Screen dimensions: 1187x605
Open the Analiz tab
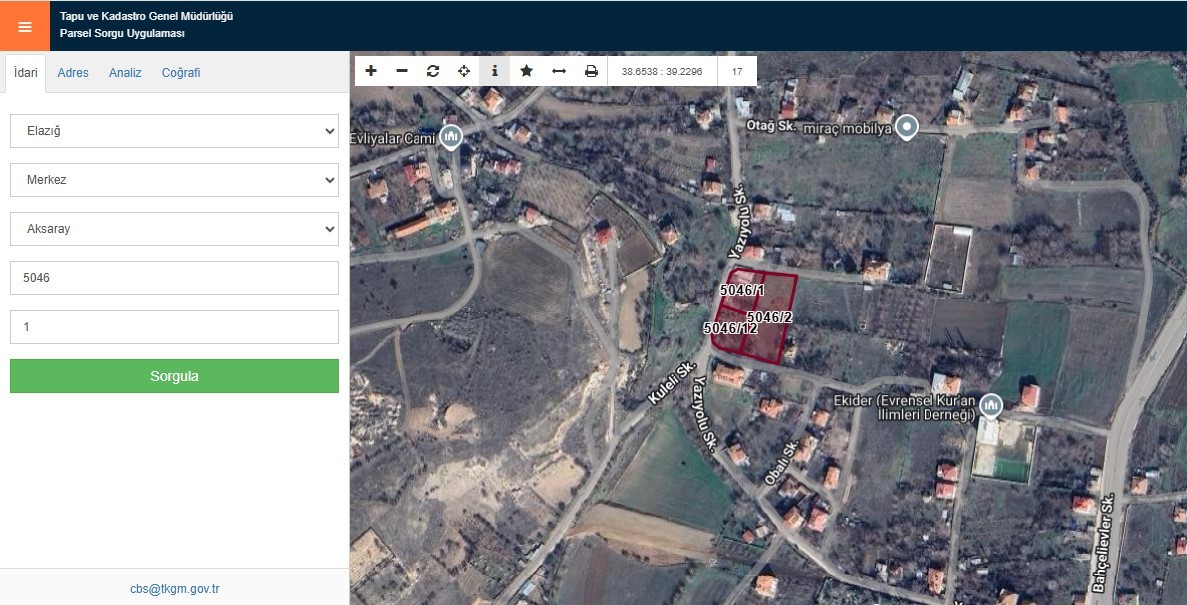click(125, 73)
